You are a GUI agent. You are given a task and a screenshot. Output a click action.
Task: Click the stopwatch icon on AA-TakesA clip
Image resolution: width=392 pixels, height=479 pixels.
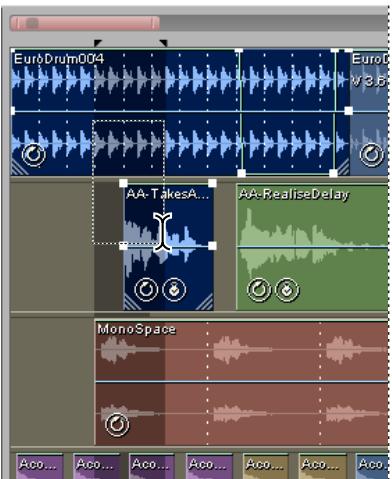coord(174,289)
